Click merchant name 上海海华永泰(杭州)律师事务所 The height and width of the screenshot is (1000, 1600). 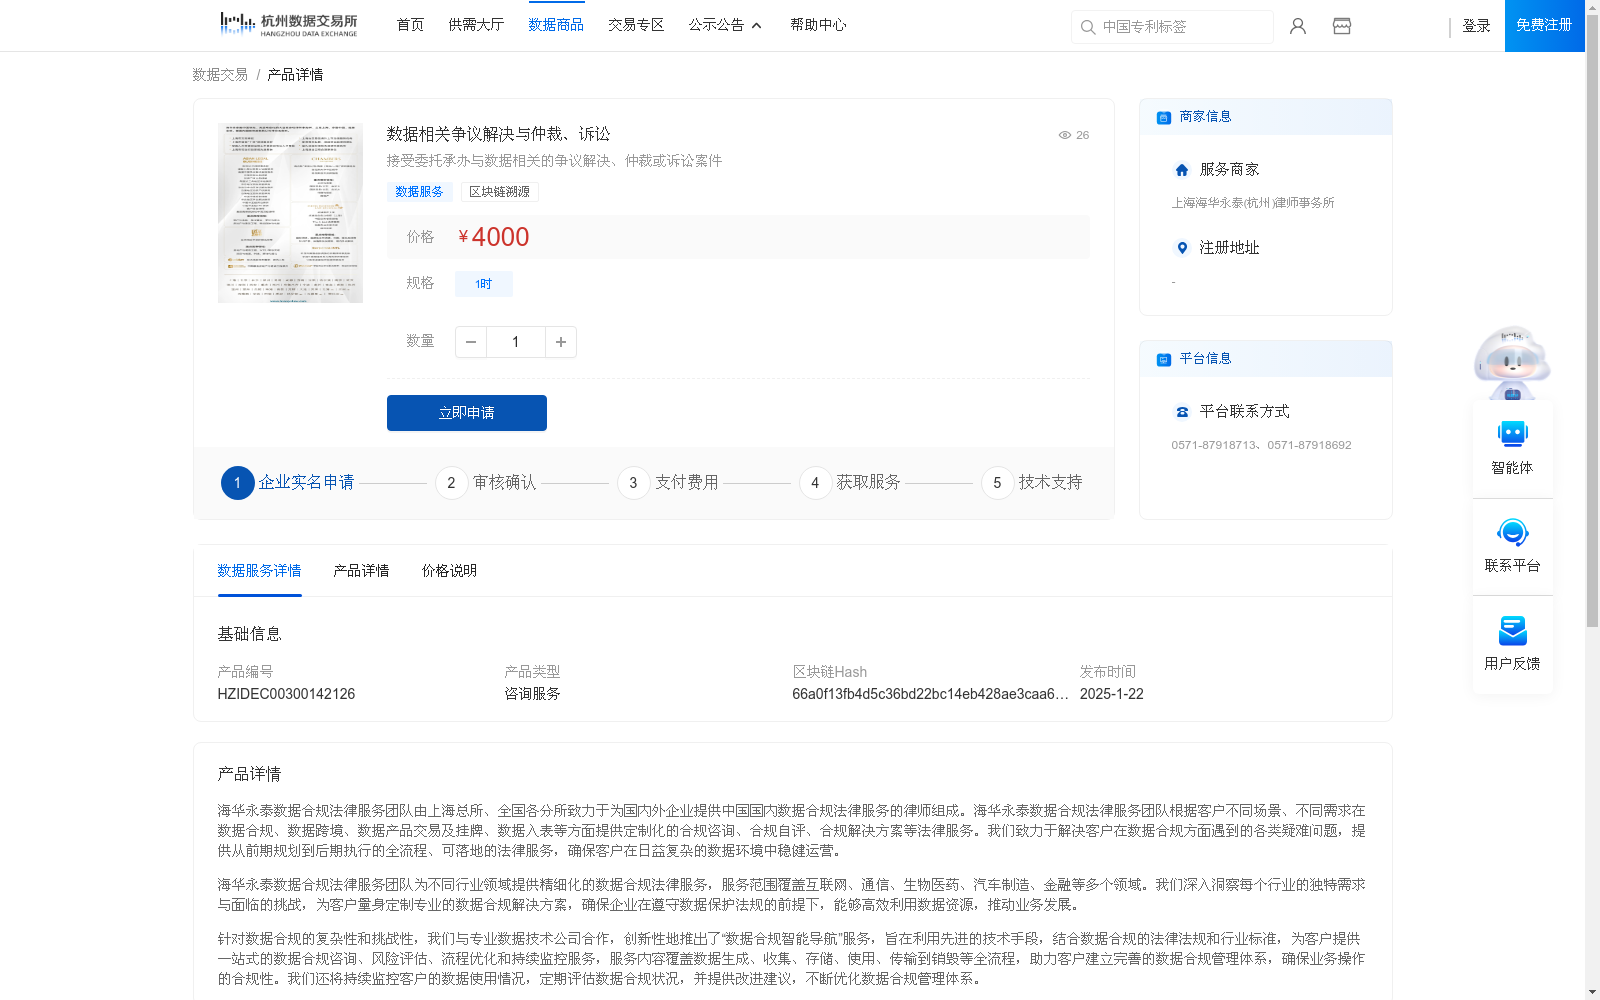pyautogui.click(x=1253, y=203)
